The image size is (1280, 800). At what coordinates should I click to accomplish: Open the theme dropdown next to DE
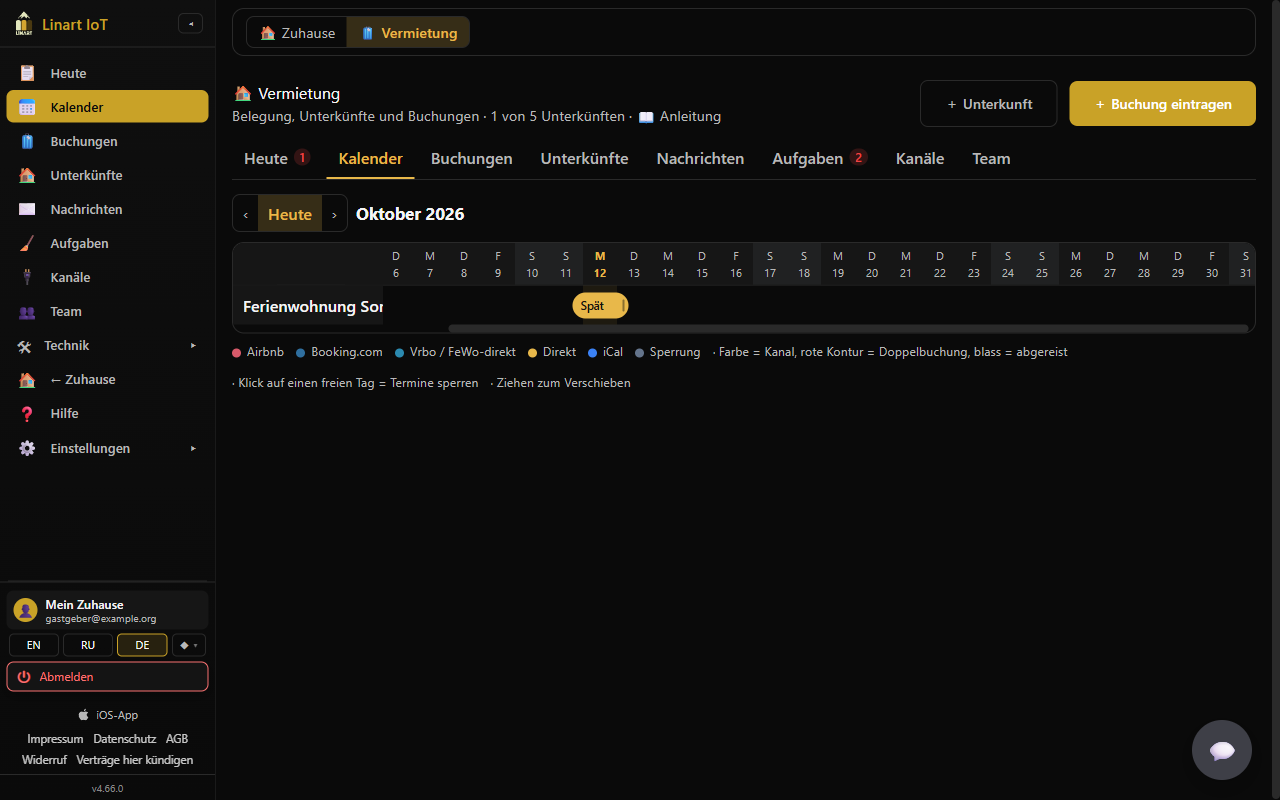(189, 645)
